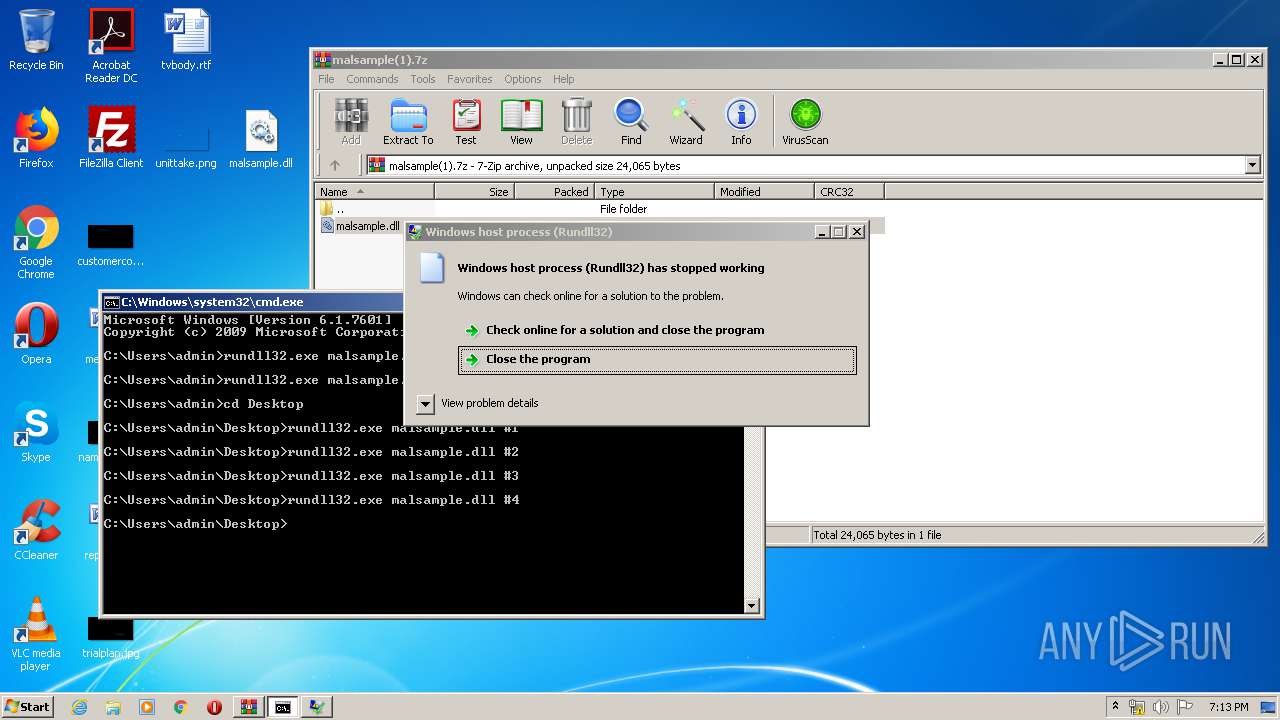Sort files by Name column
The image size is (1280, 720).
pyautogui.click(x=375, y=192)
